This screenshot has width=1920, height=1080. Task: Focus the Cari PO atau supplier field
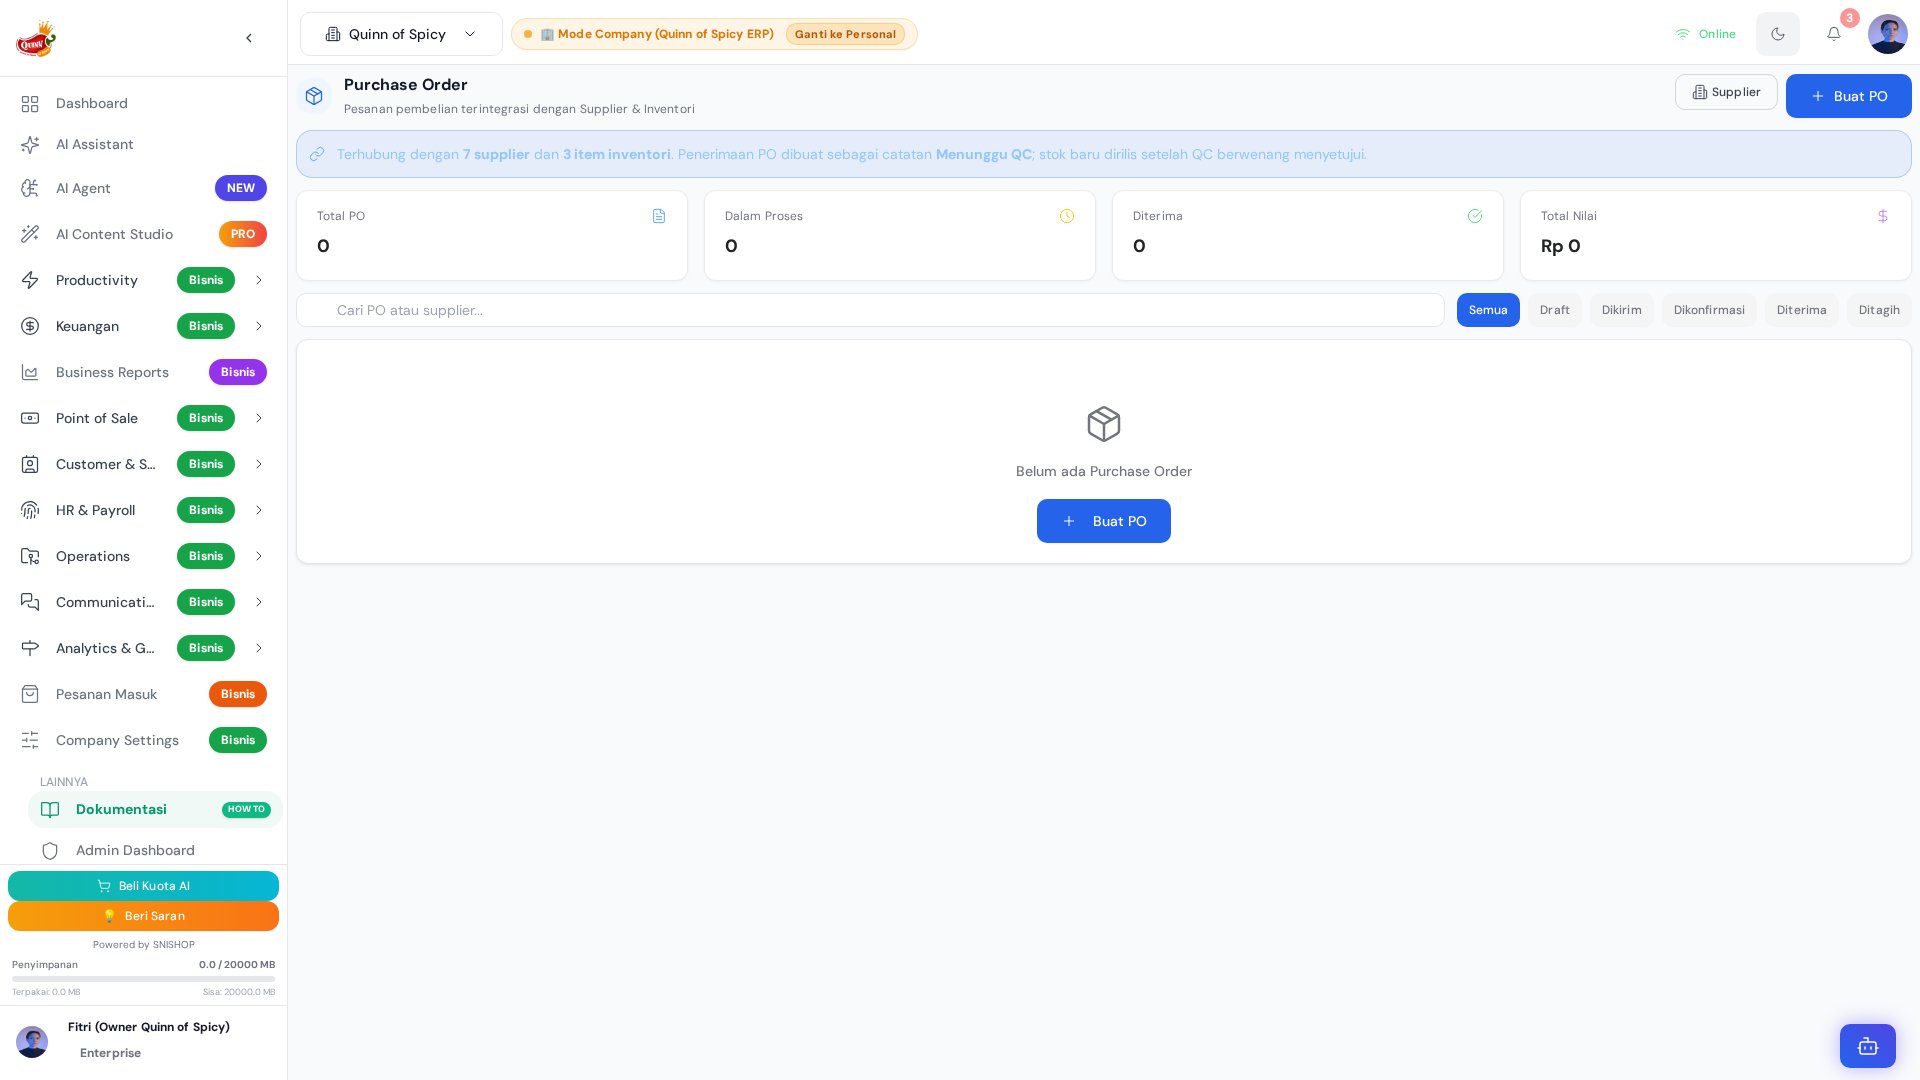pos(870,310)
